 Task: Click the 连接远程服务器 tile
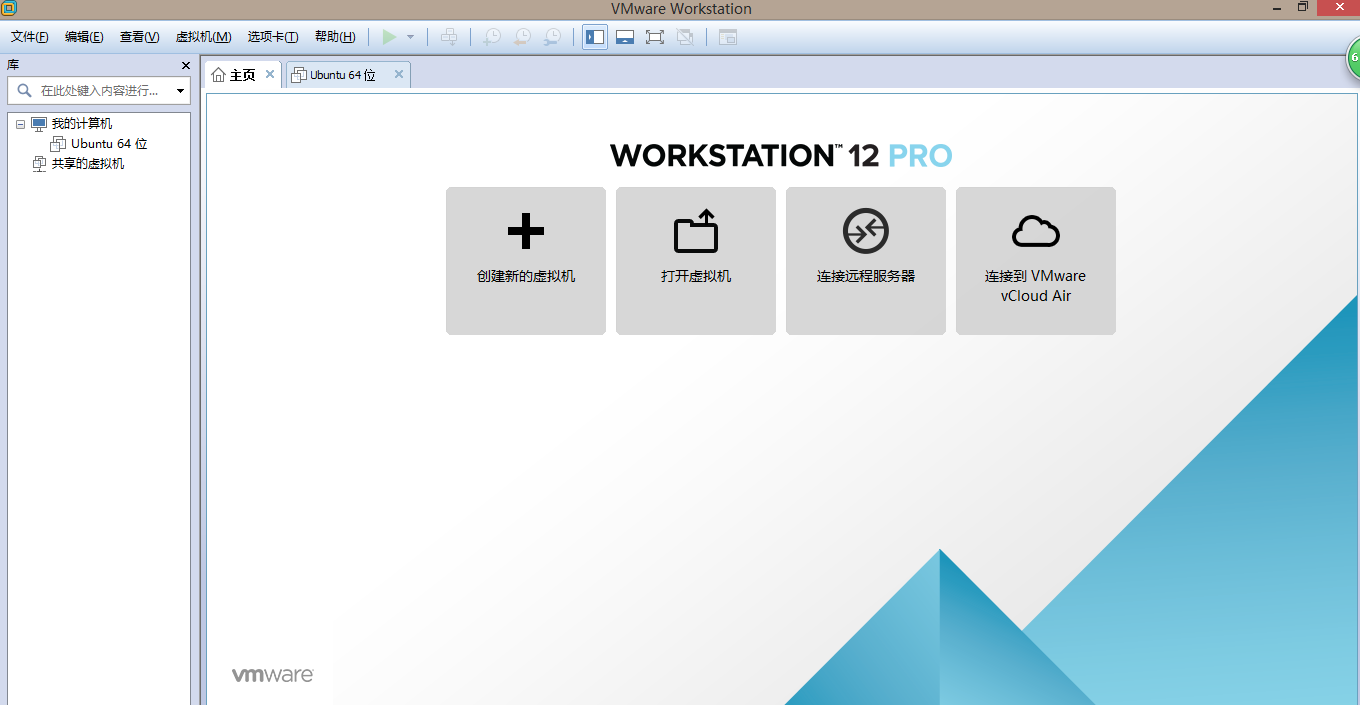pyautogui.click(x=866, y=261)
